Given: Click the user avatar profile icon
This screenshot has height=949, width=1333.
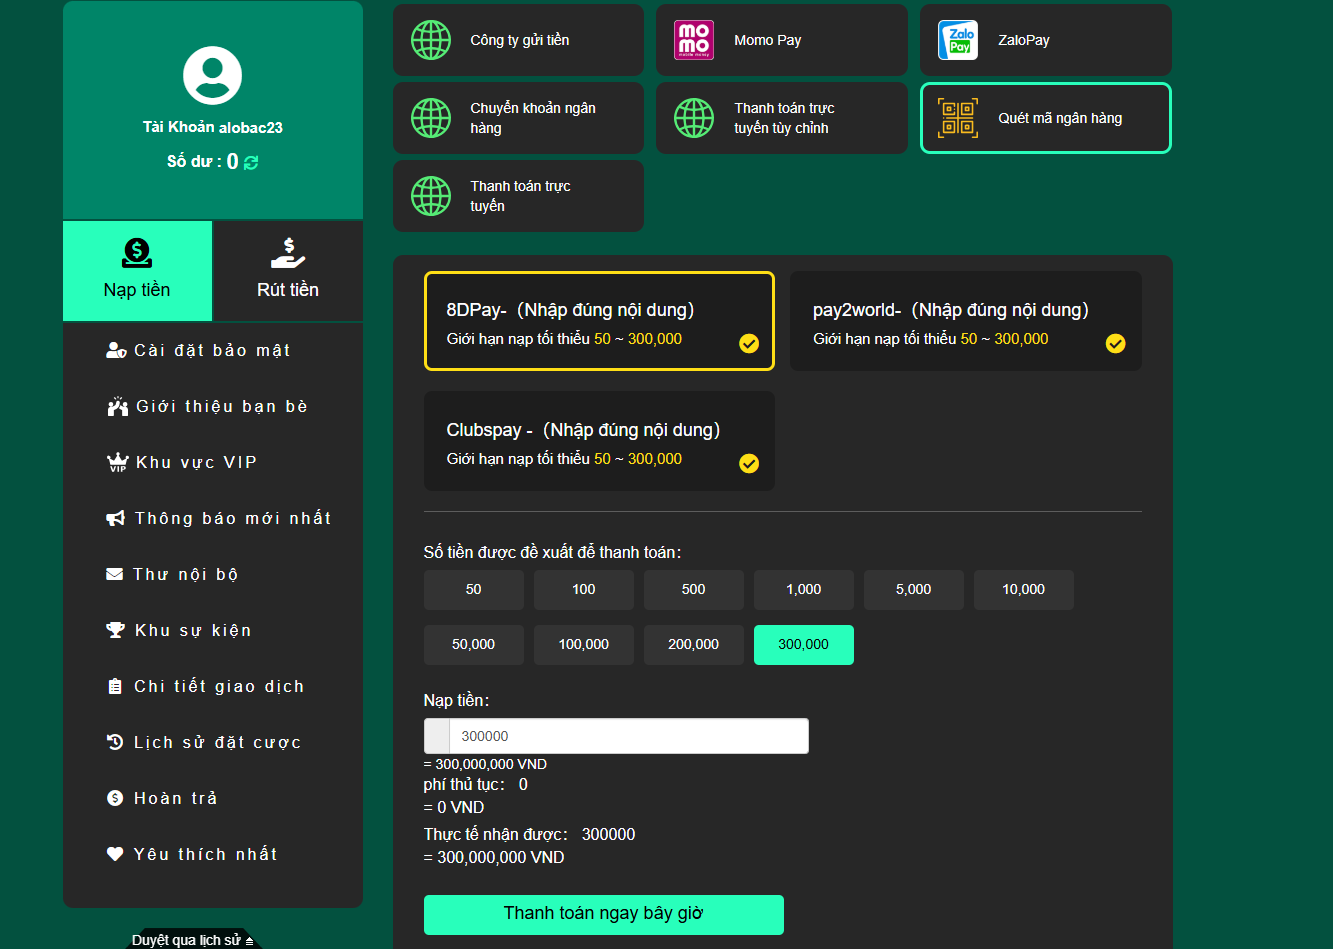Looking at the screenshot, I should [212, 75].
